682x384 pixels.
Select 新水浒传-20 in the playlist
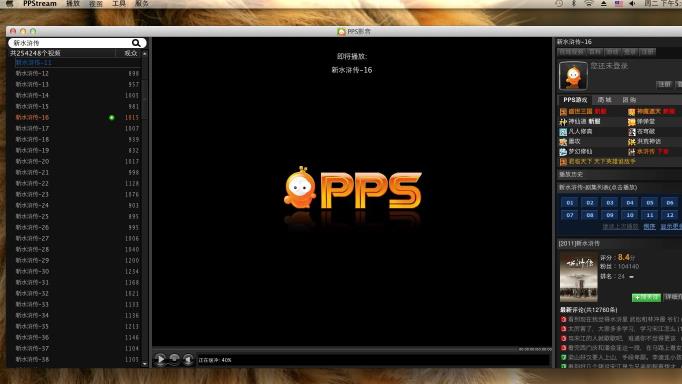(x=77, y=161)
